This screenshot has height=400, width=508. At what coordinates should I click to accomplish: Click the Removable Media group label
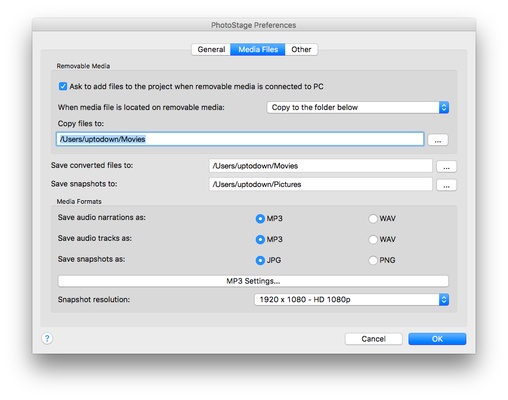(83, 66)
